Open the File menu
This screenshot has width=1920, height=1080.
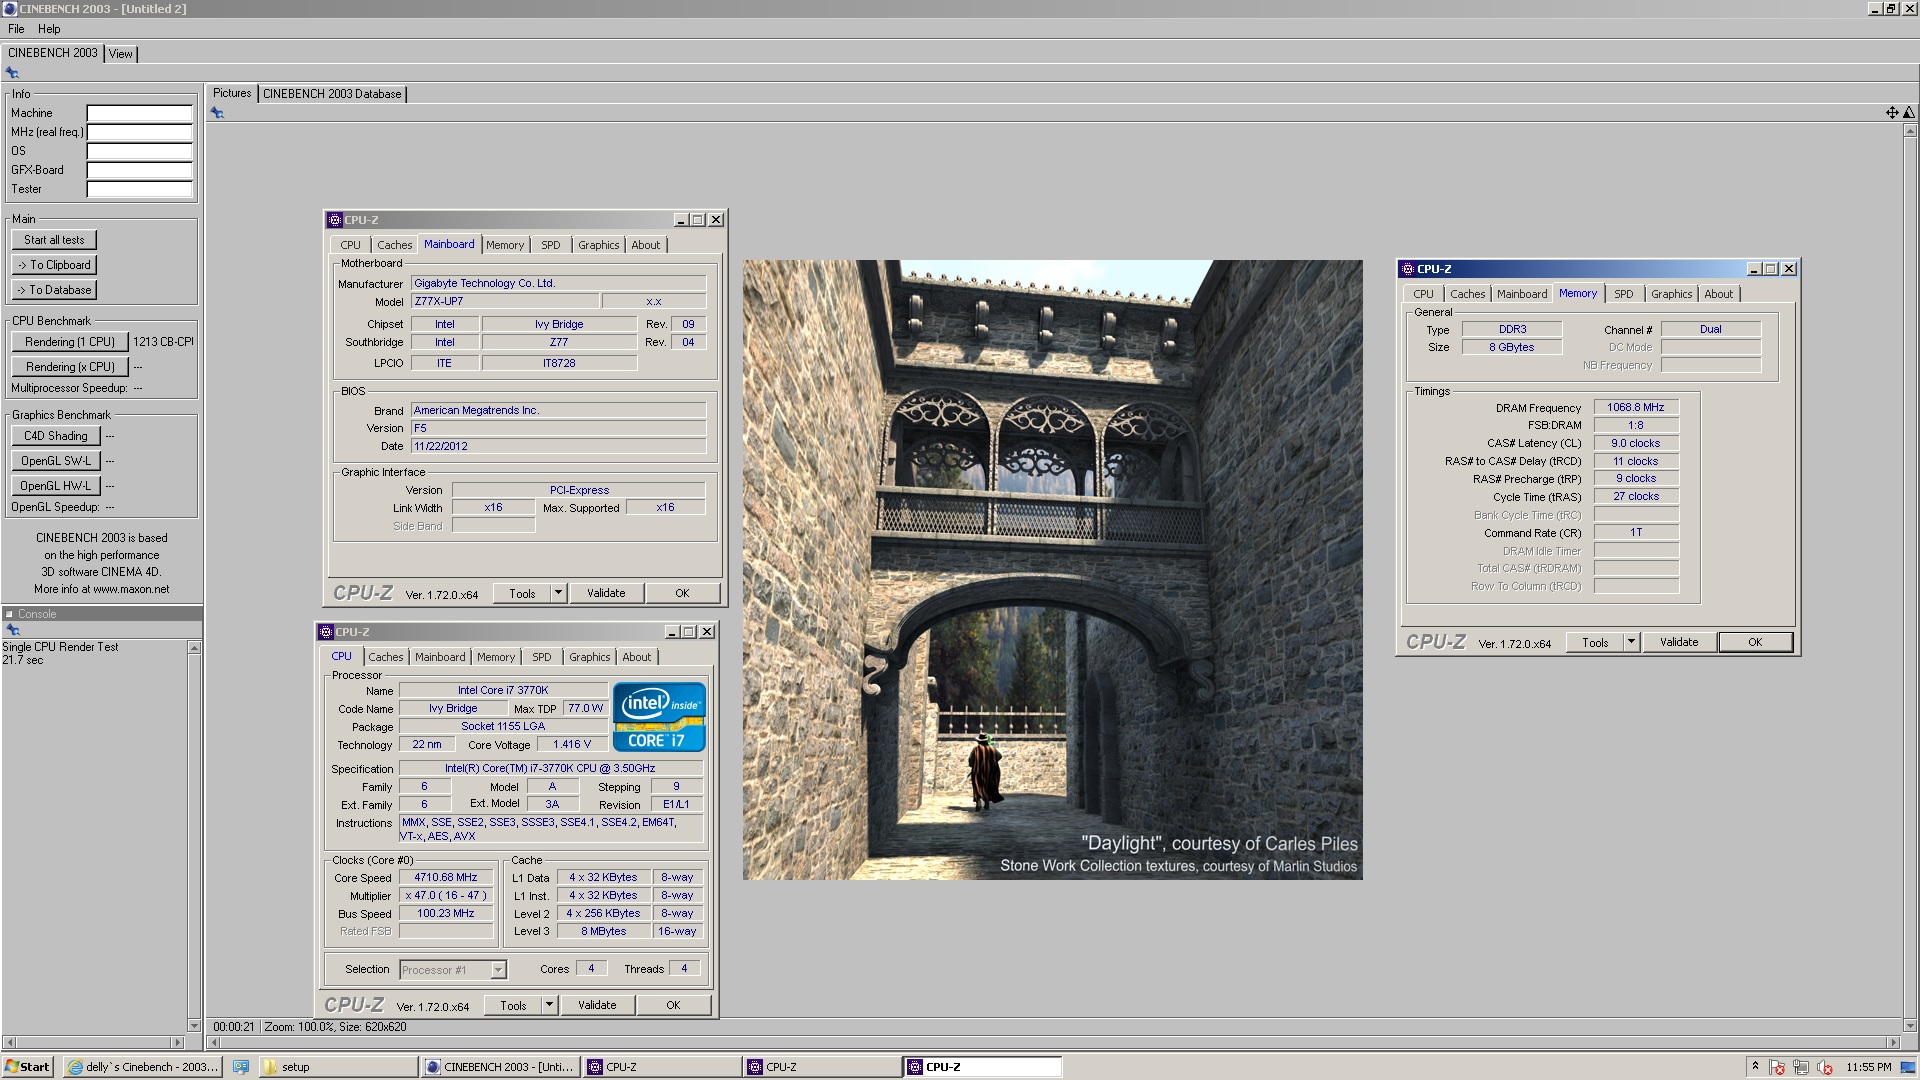(x=16, y=29)
